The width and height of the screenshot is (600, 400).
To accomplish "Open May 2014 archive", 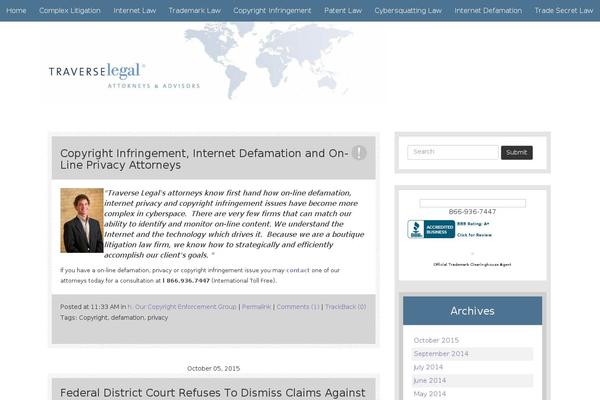I will [x=429, y=394].
